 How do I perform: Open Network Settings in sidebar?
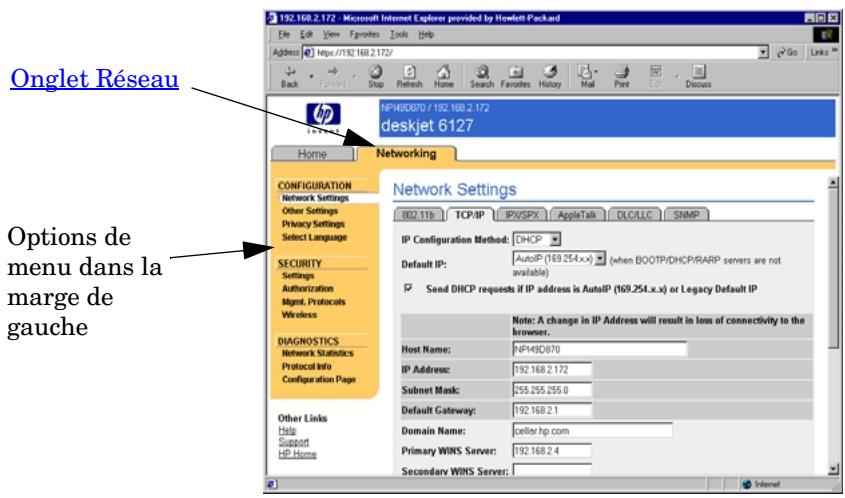pyautogui.click(x=315, y=198)
